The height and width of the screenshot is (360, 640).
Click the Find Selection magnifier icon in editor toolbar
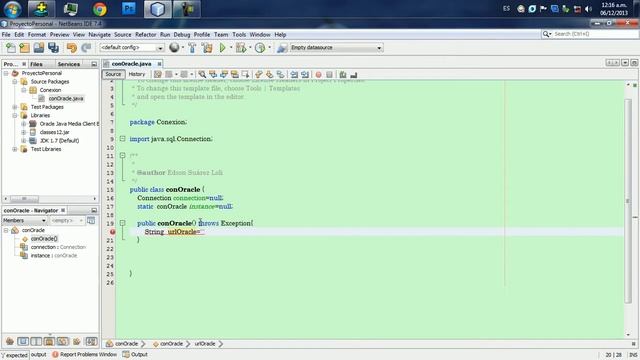pyautogui.click(x=202, y=74)
